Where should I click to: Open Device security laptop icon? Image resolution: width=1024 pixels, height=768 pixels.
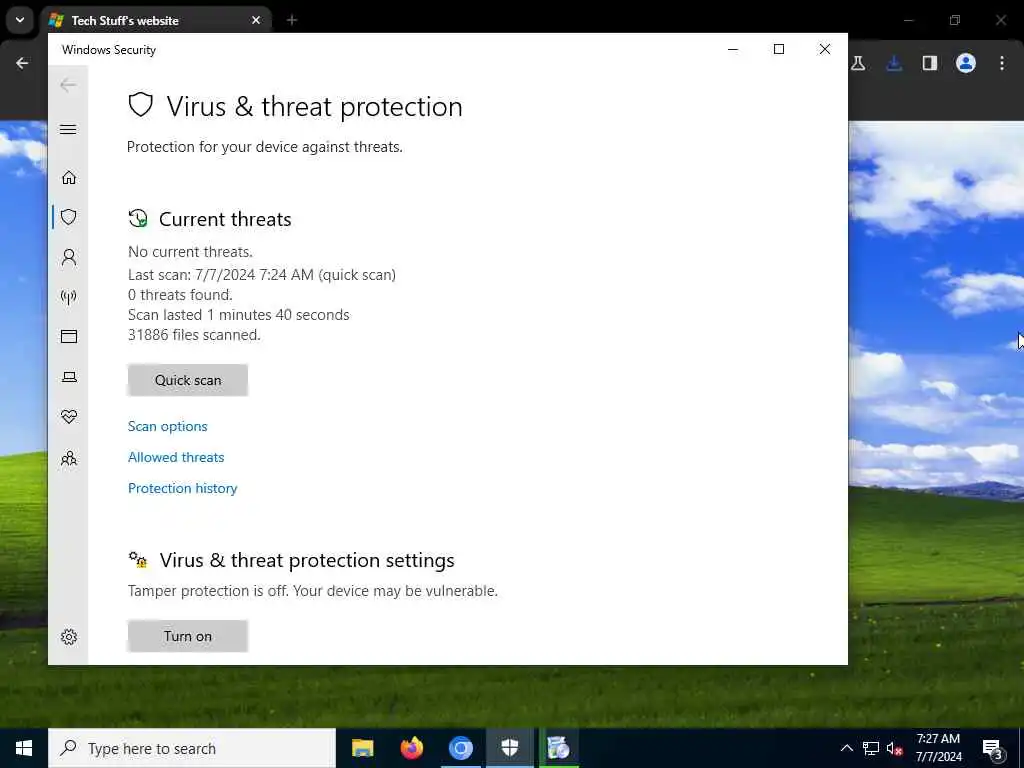tap(69, 377)
